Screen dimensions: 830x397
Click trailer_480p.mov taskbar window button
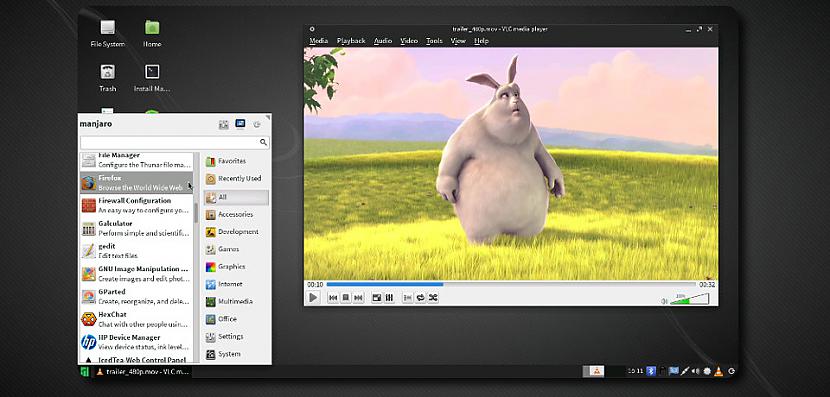pos(142,372)
